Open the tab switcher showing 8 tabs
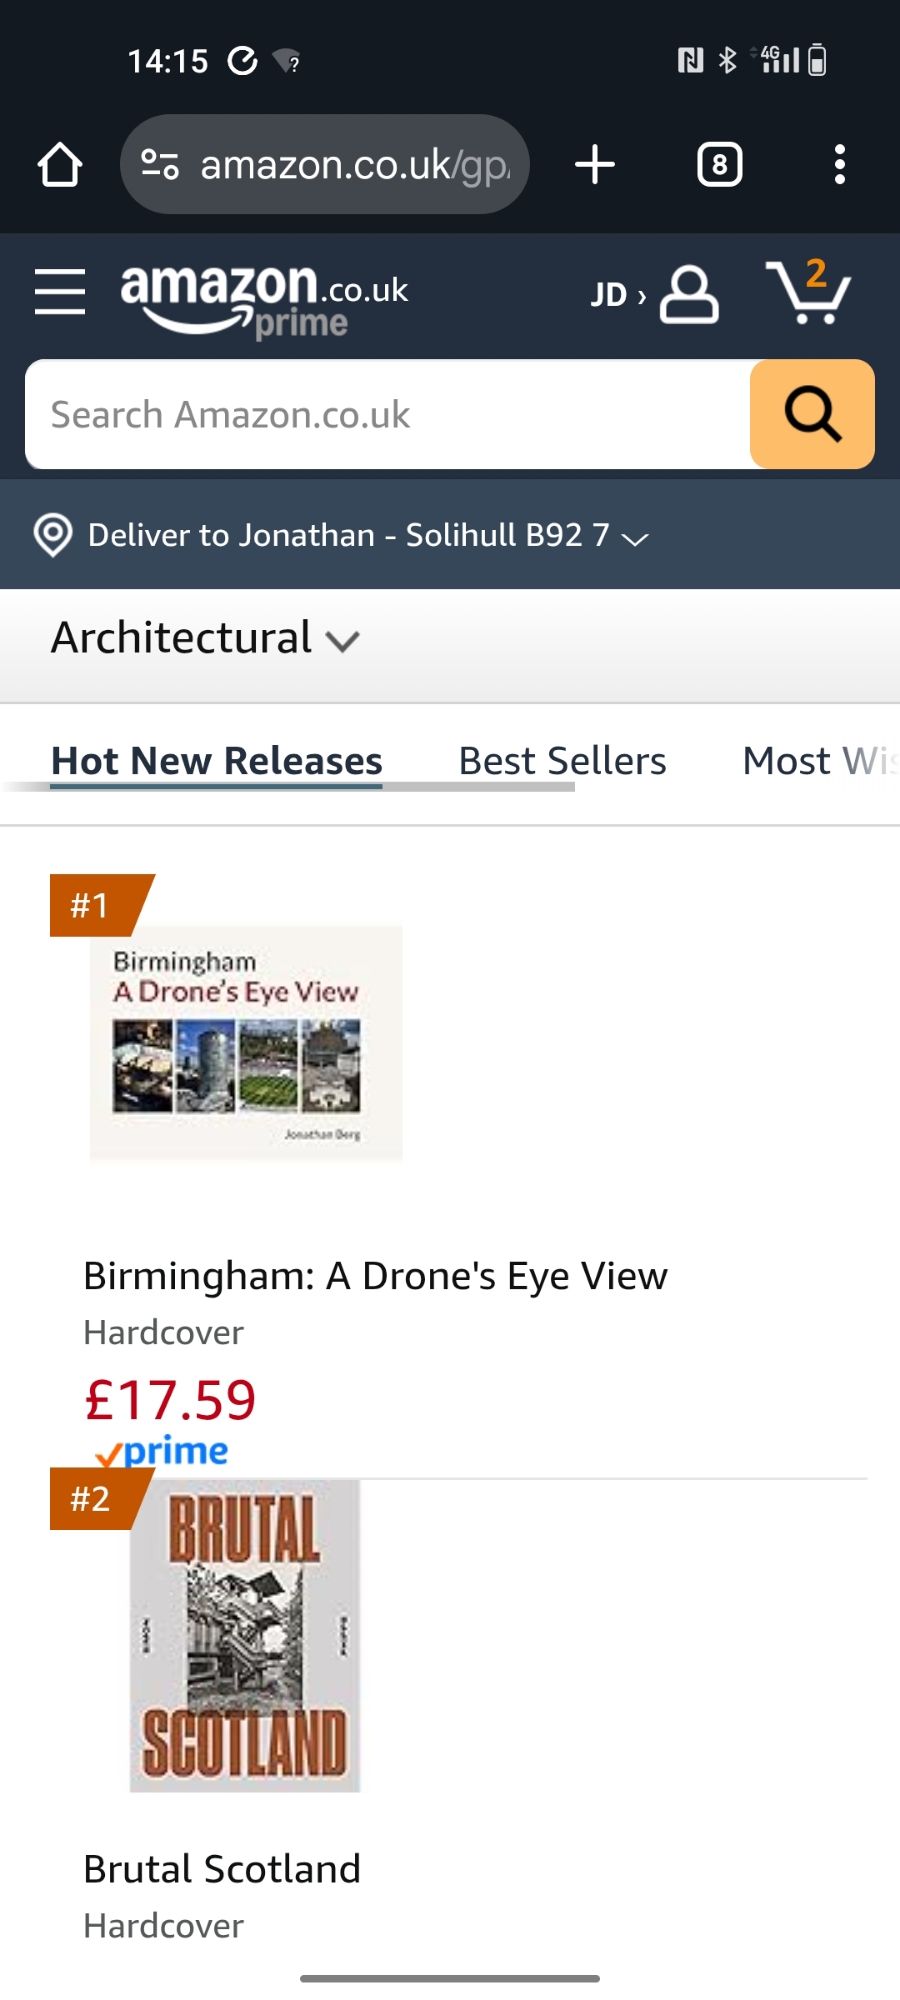Screen dimensions: 900x2000 click(x=719, y=165)
